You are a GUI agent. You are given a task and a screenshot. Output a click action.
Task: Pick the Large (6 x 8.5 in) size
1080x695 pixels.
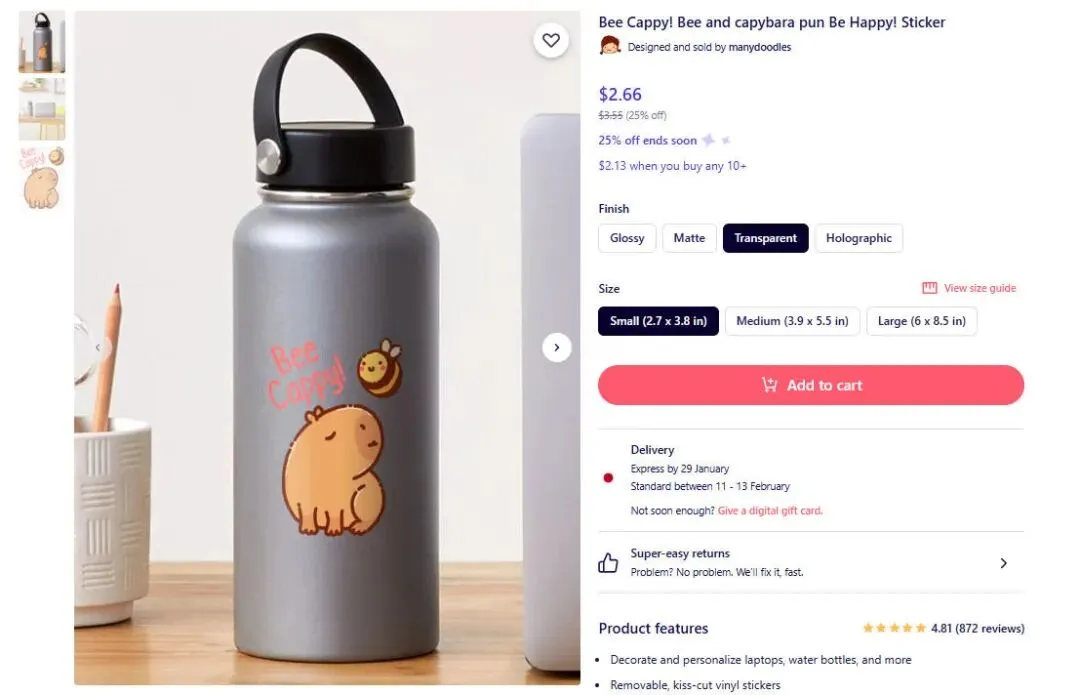(921, 321)
